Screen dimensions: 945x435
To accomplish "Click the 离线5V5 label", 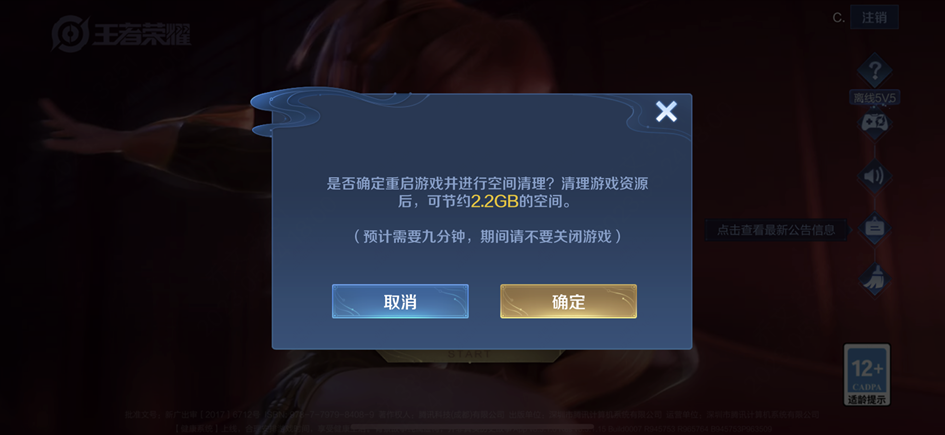I will pyautogui.click(x=874, y=98).
